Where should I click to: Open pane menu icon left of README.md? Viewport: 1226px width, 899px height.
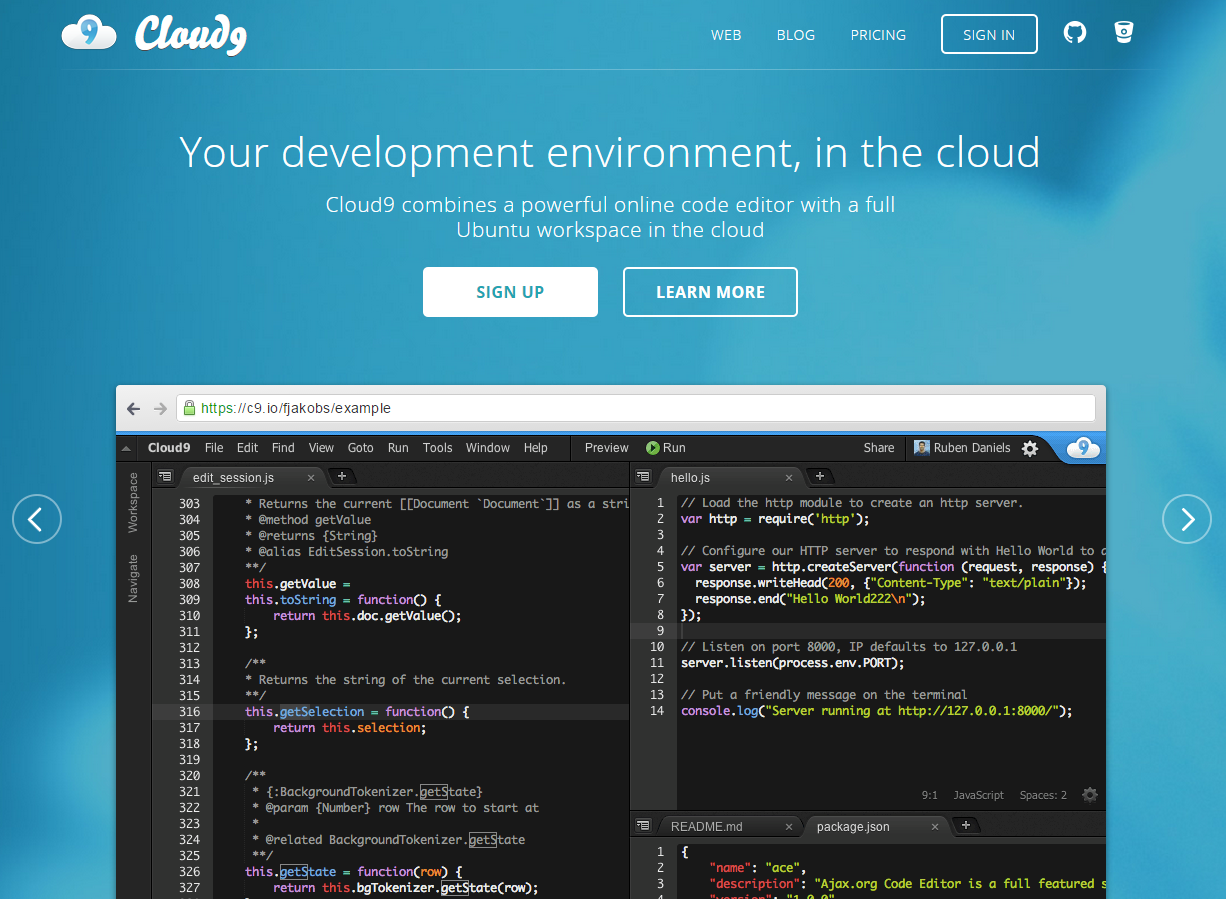(643, 826)
